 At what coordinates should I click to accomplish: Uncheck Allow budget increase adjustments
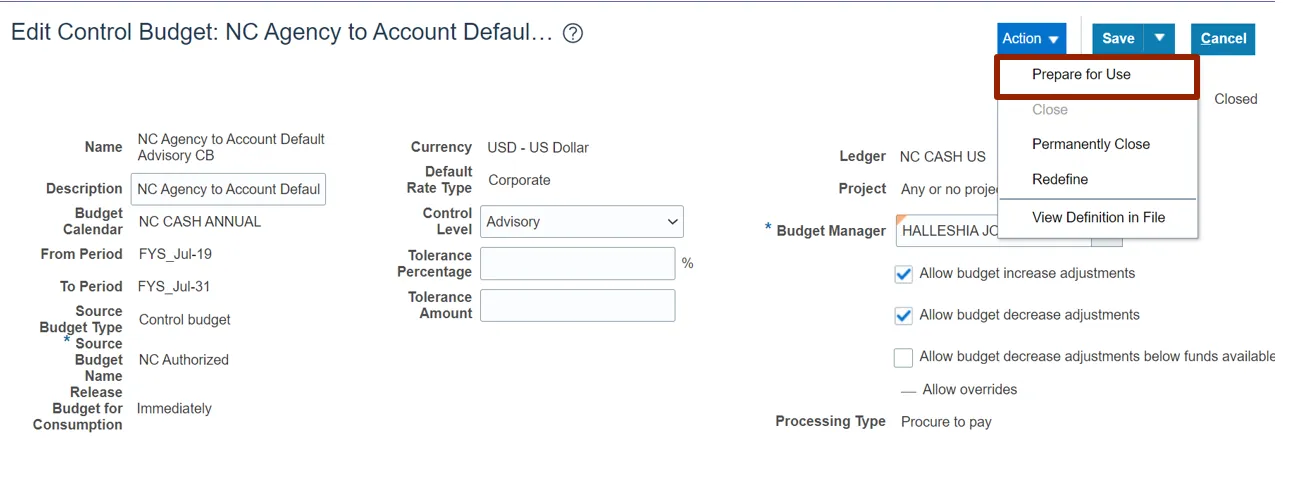(903, 274)
